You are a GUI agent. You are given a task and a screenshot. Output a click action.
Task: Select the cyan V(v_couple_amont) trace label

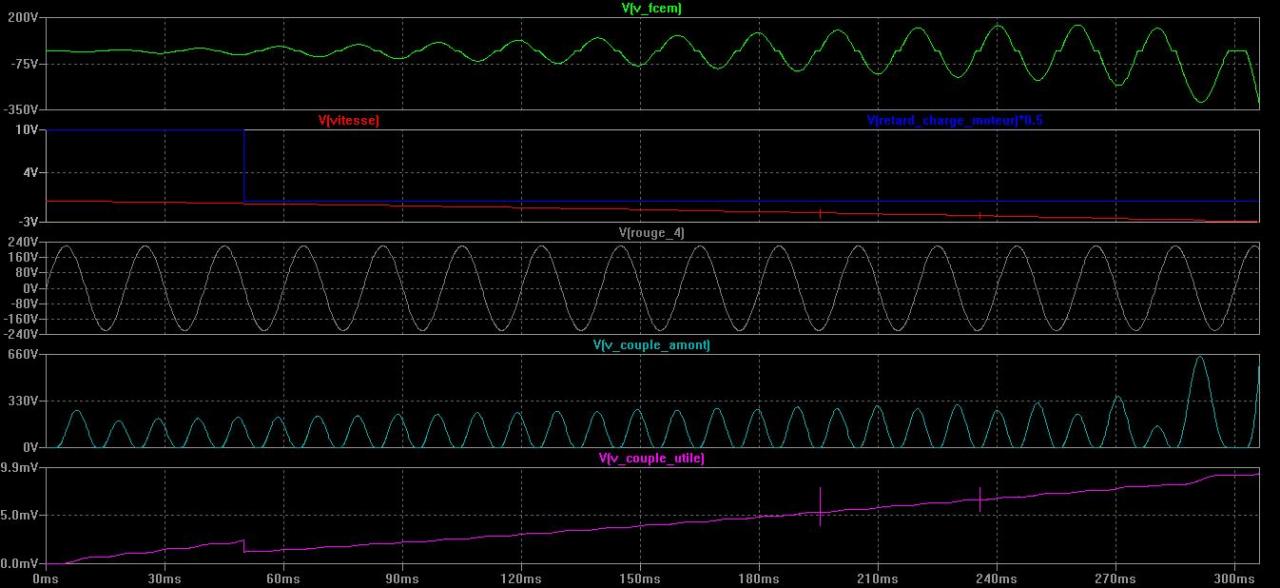652,345
